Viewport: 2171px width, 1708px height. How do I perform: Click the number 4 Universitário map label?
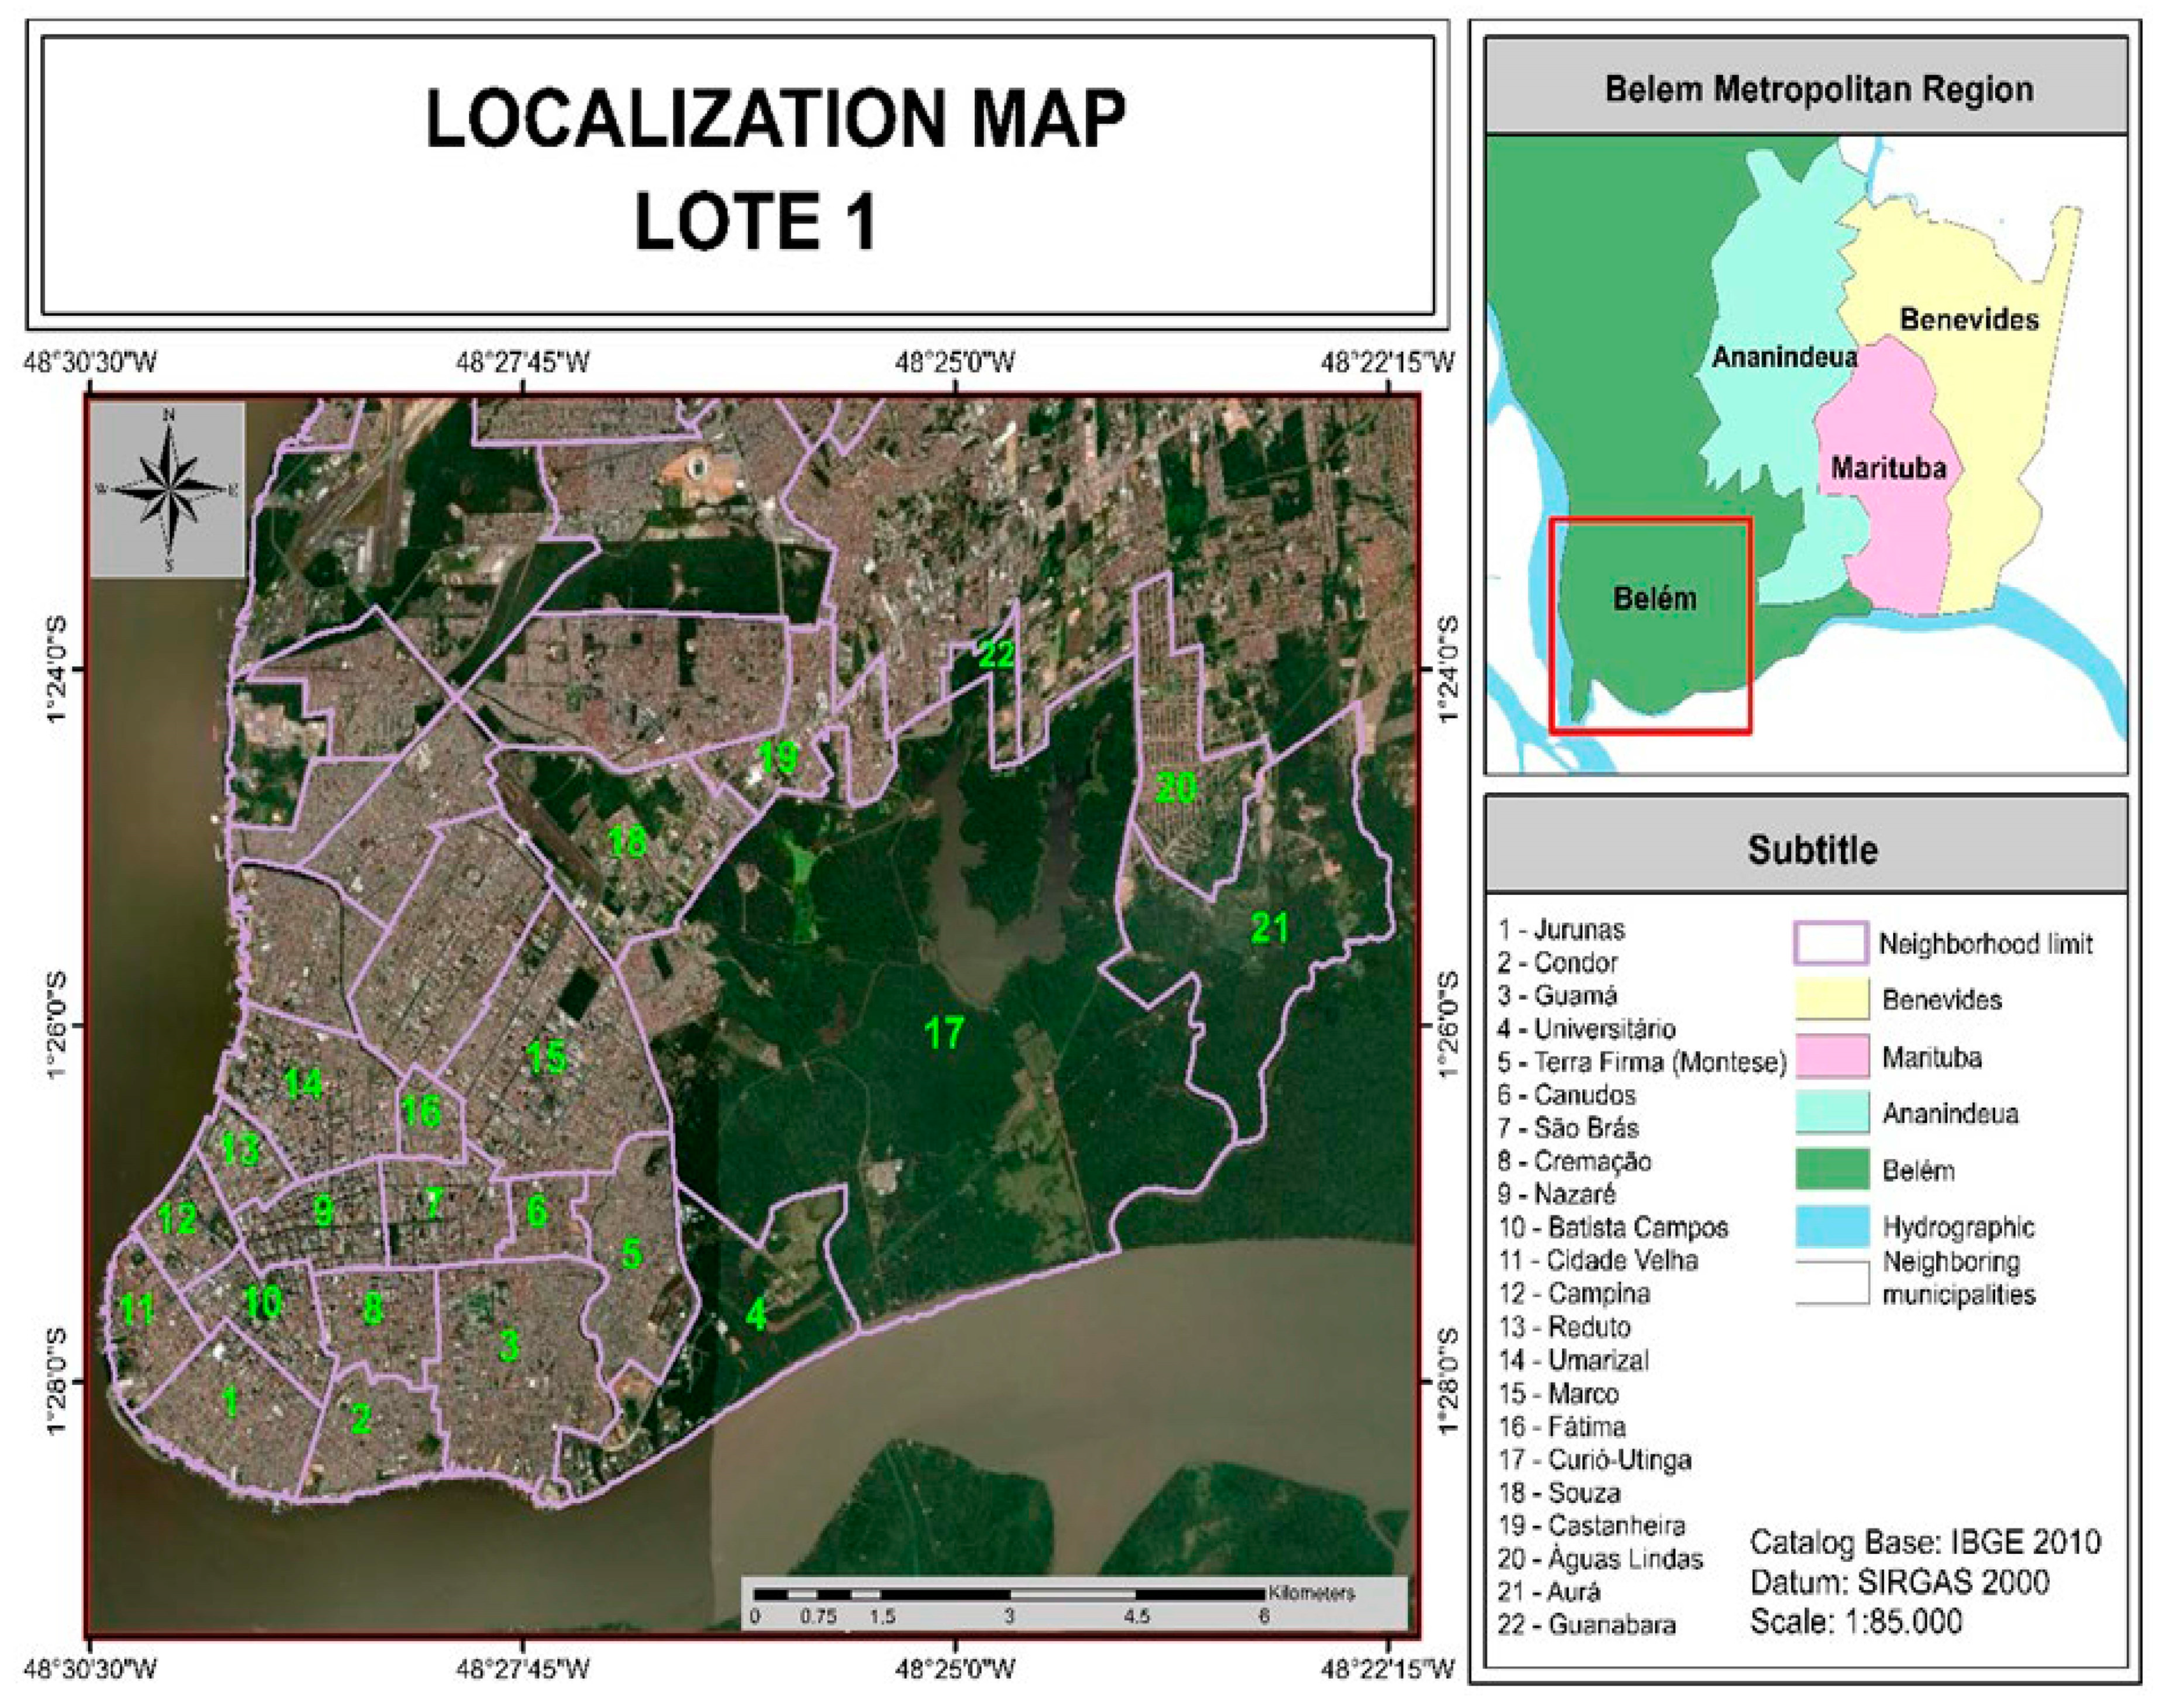(756, 1314)
